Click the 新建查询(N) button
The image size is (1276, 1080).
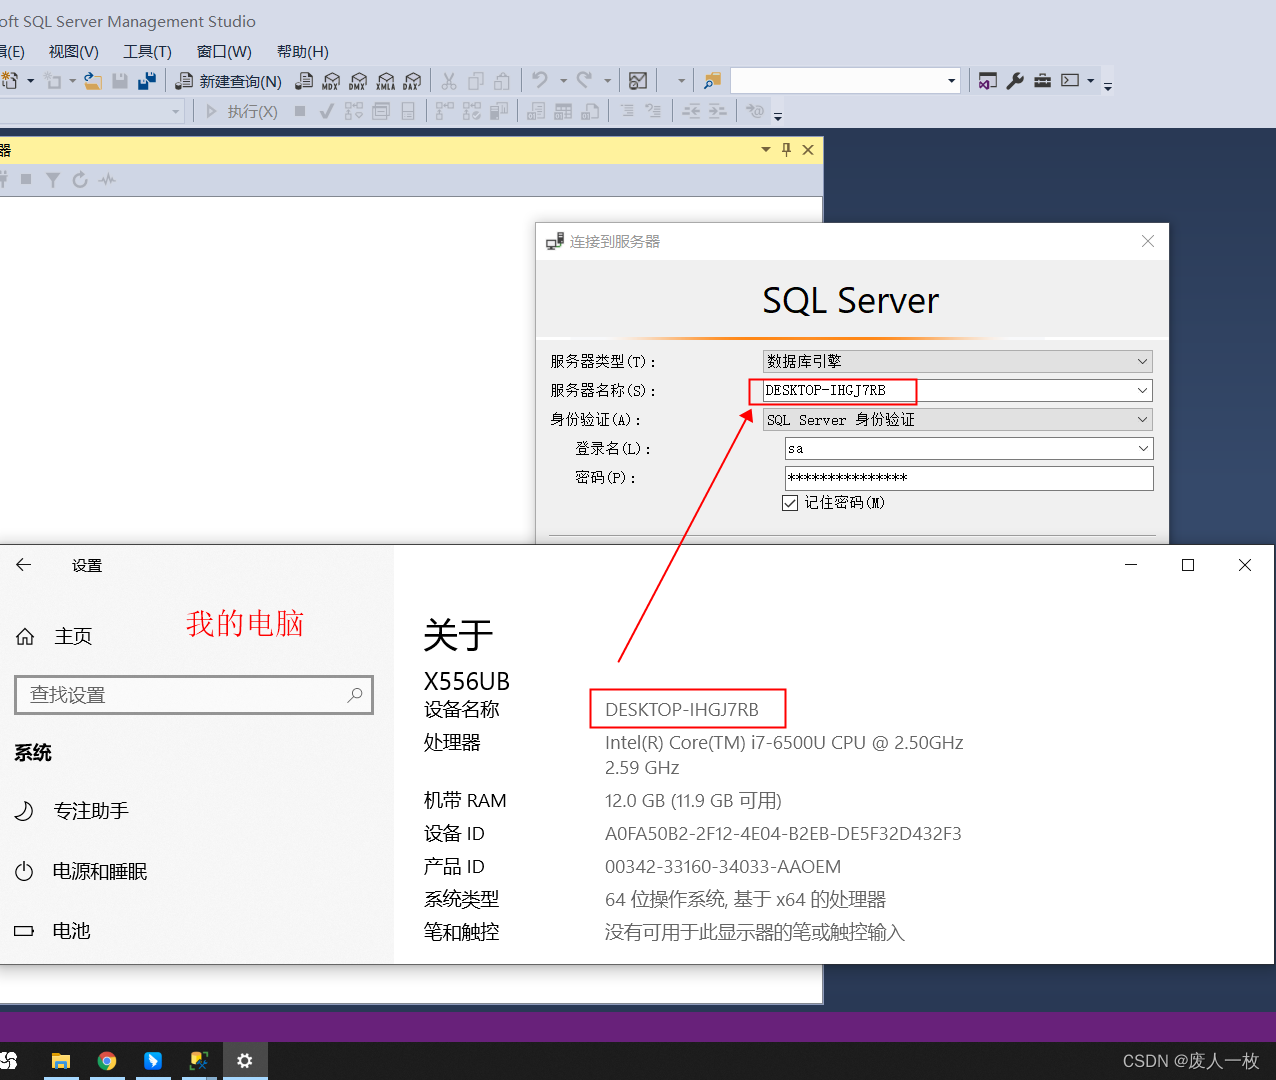(229, 81)
